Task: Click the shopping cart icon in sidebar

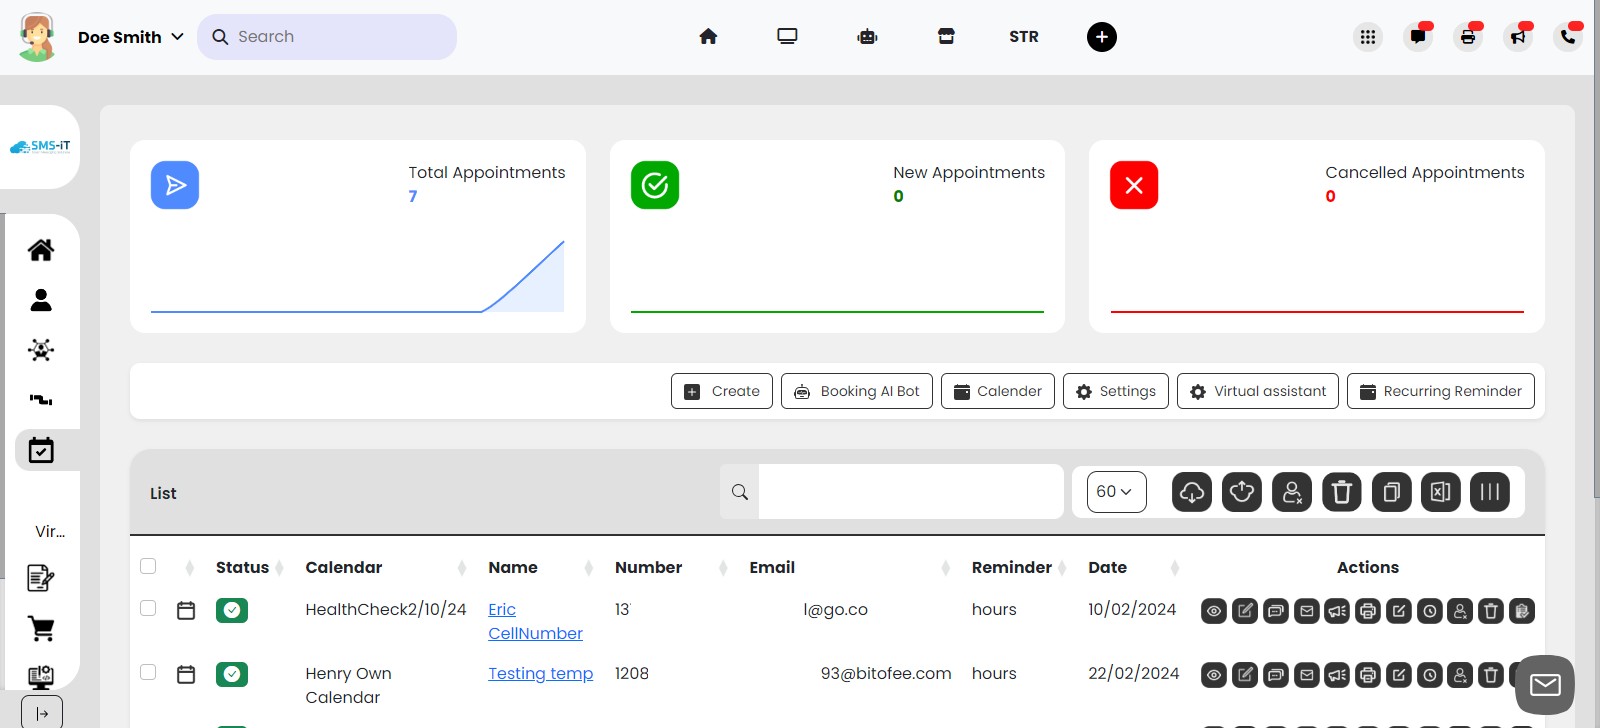Action: pyautogui.click(x=41, y=629)
